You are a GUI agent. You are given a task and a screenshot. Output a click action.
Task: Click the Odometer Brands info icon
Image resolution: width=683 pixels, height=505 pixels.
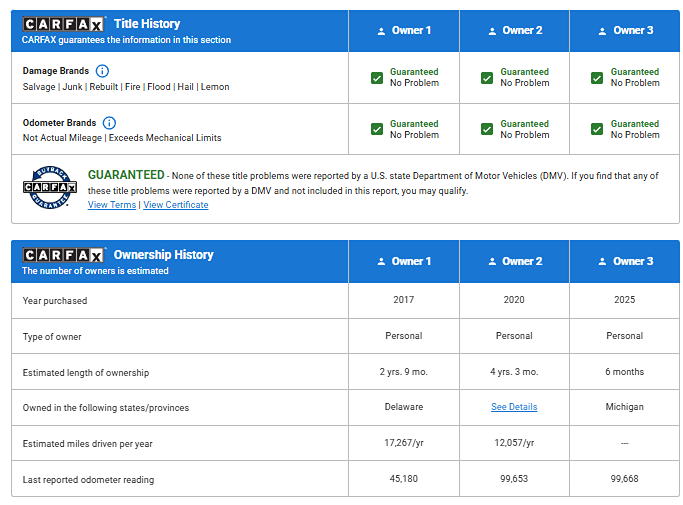110,123
